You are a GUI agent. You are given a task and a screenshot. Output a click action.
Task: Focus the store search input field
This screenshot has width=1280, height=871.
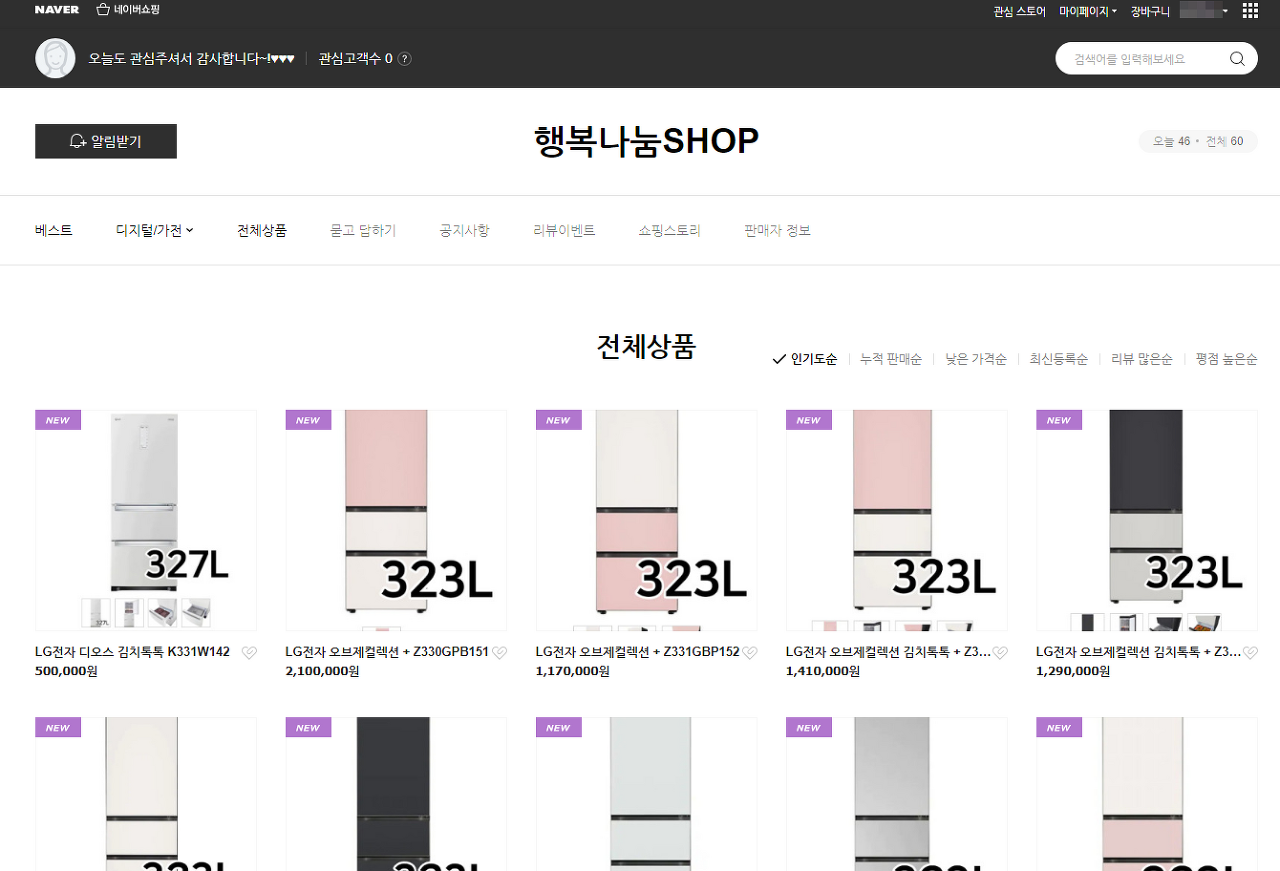[x=1140, y=59]
